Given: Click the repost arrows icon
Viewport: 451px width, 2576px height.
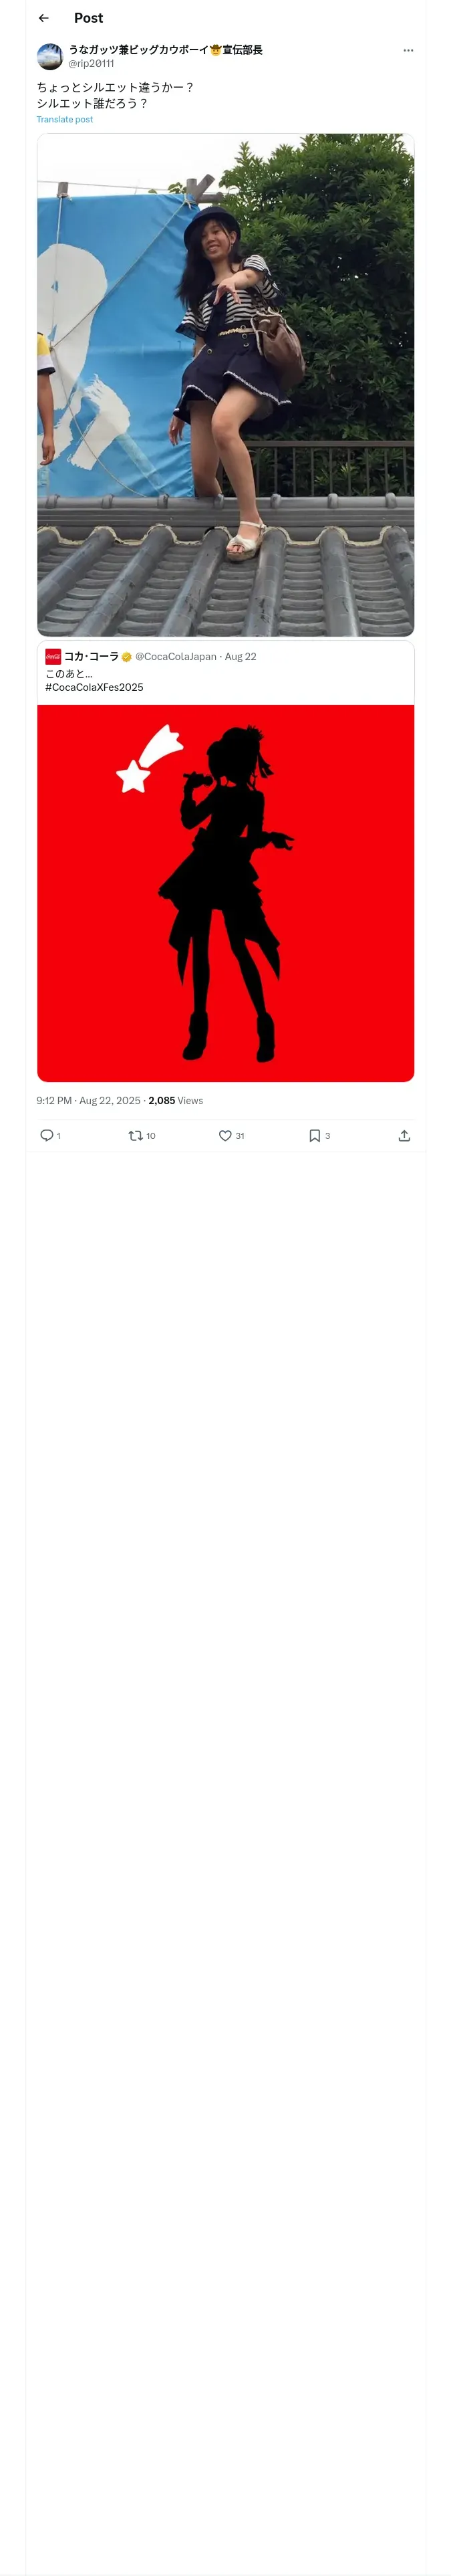Looking at the screenshot, I should point(135,1135).
